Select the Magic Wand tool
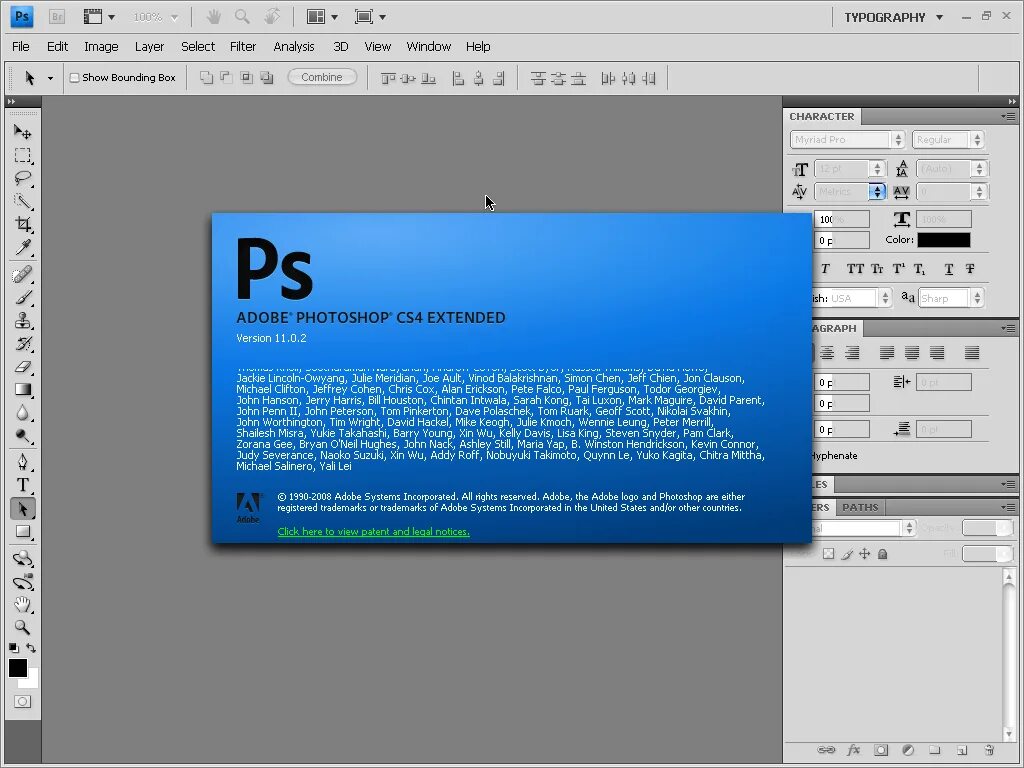The image size is (1024, 768). (x=23, y=201)
